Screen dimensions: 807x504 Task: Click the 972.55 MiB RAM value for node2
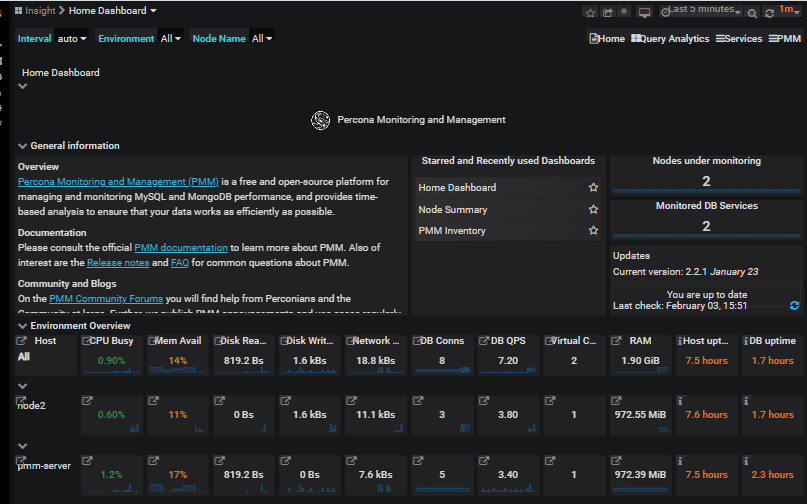tap(640, 414)
